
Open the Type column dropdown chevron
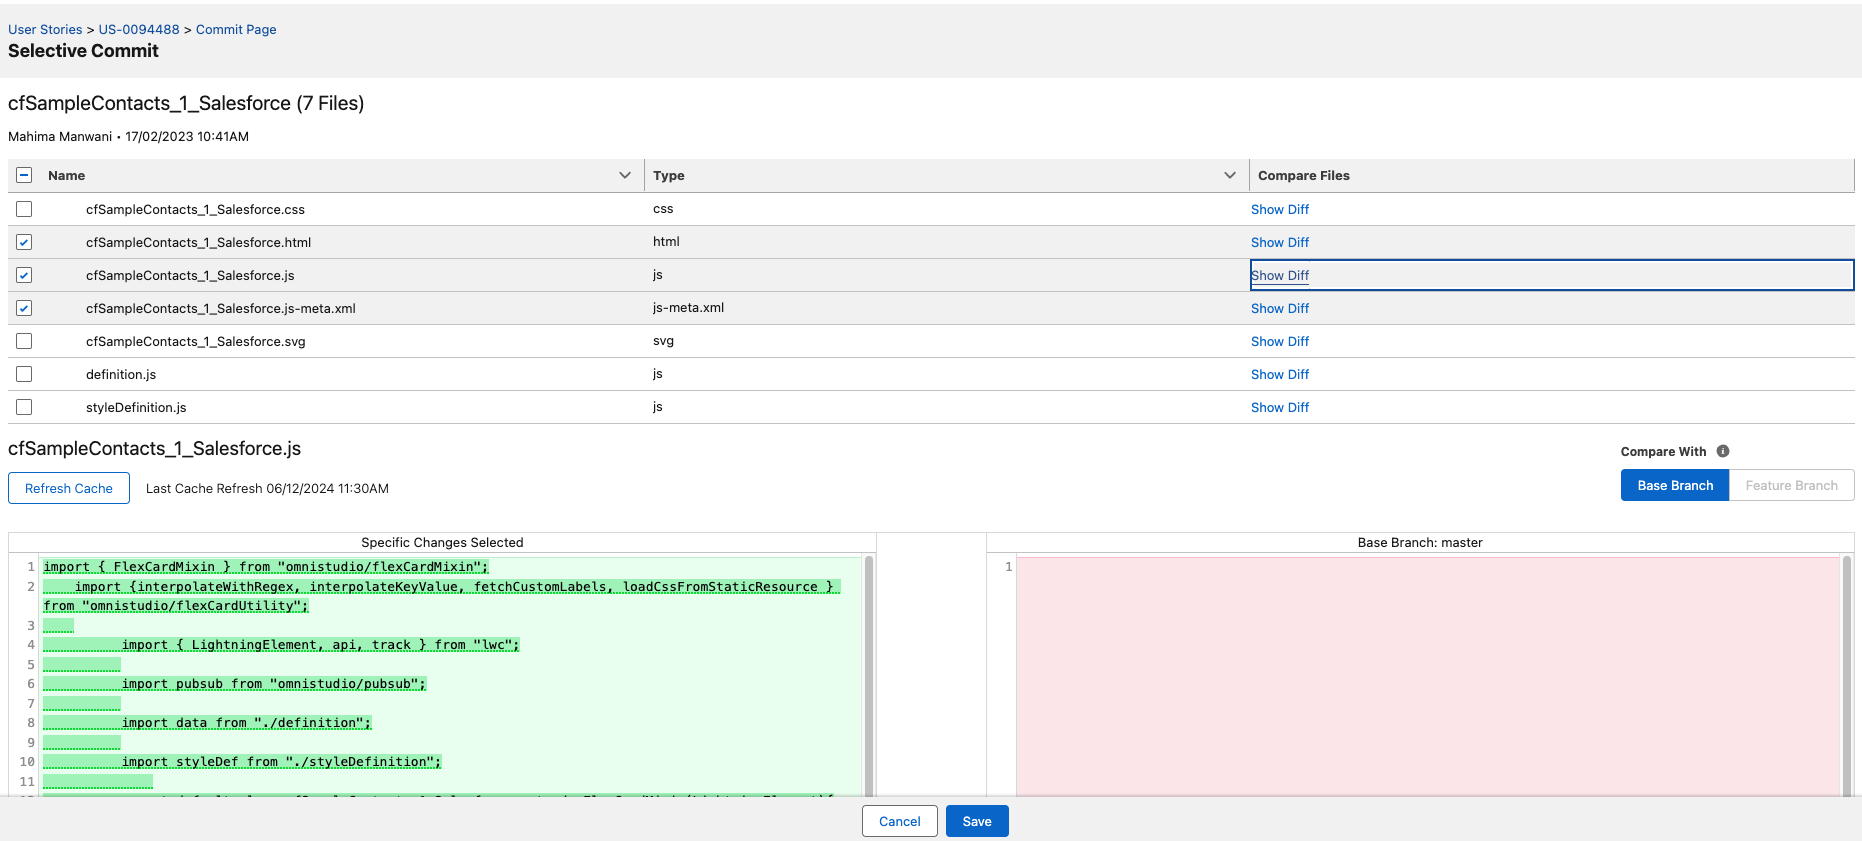pyautogui.click(x=1230, y=175)
